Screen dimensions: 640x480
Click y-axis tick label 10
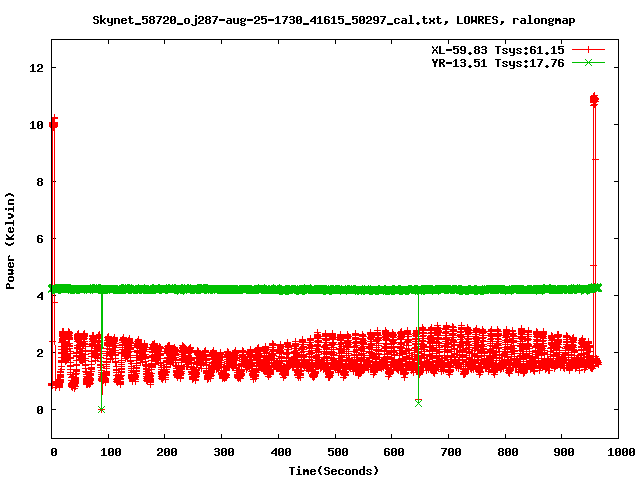pyautogui.click(x=36, y=125)
